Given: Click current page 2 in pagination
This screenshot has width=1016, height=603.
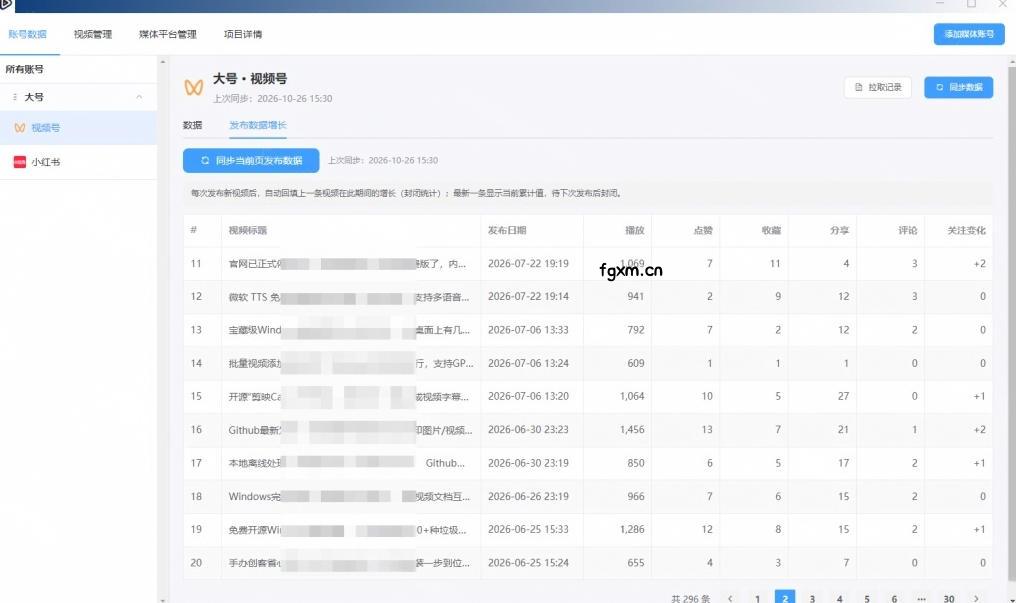Looking at the screenshot, I should (x=785, y=598).
